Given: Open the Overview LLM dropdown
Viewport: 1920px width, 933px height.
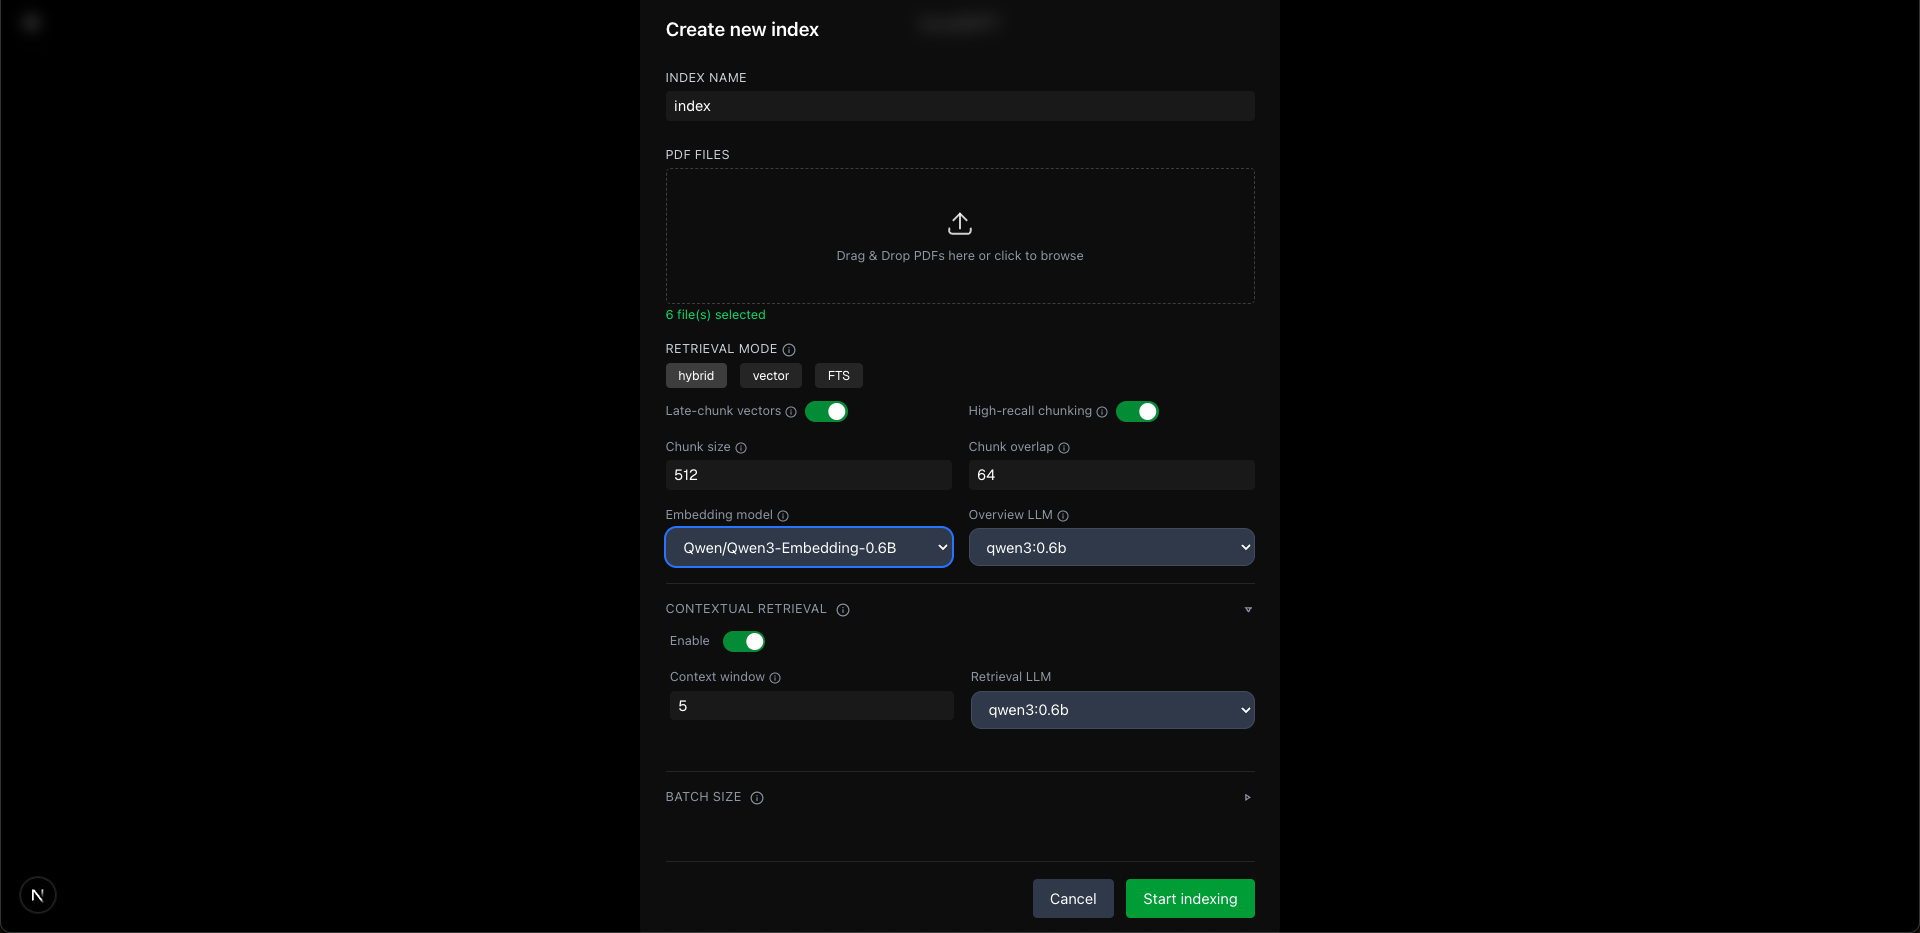Looking at the screenshot, I should coord(1111,548).
